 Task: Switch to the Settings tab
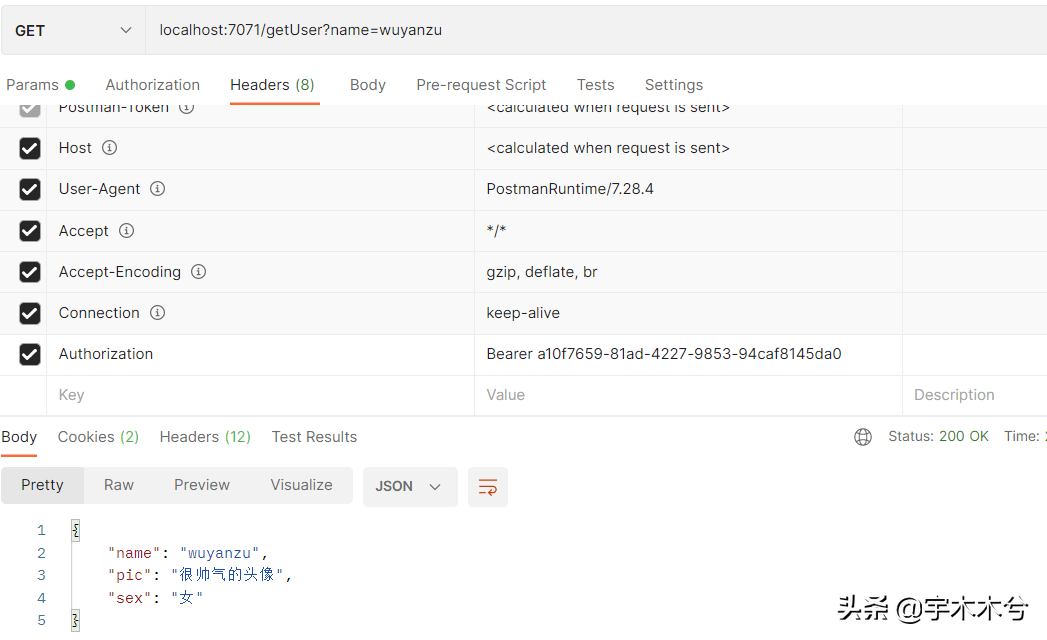tap(673, 85)
